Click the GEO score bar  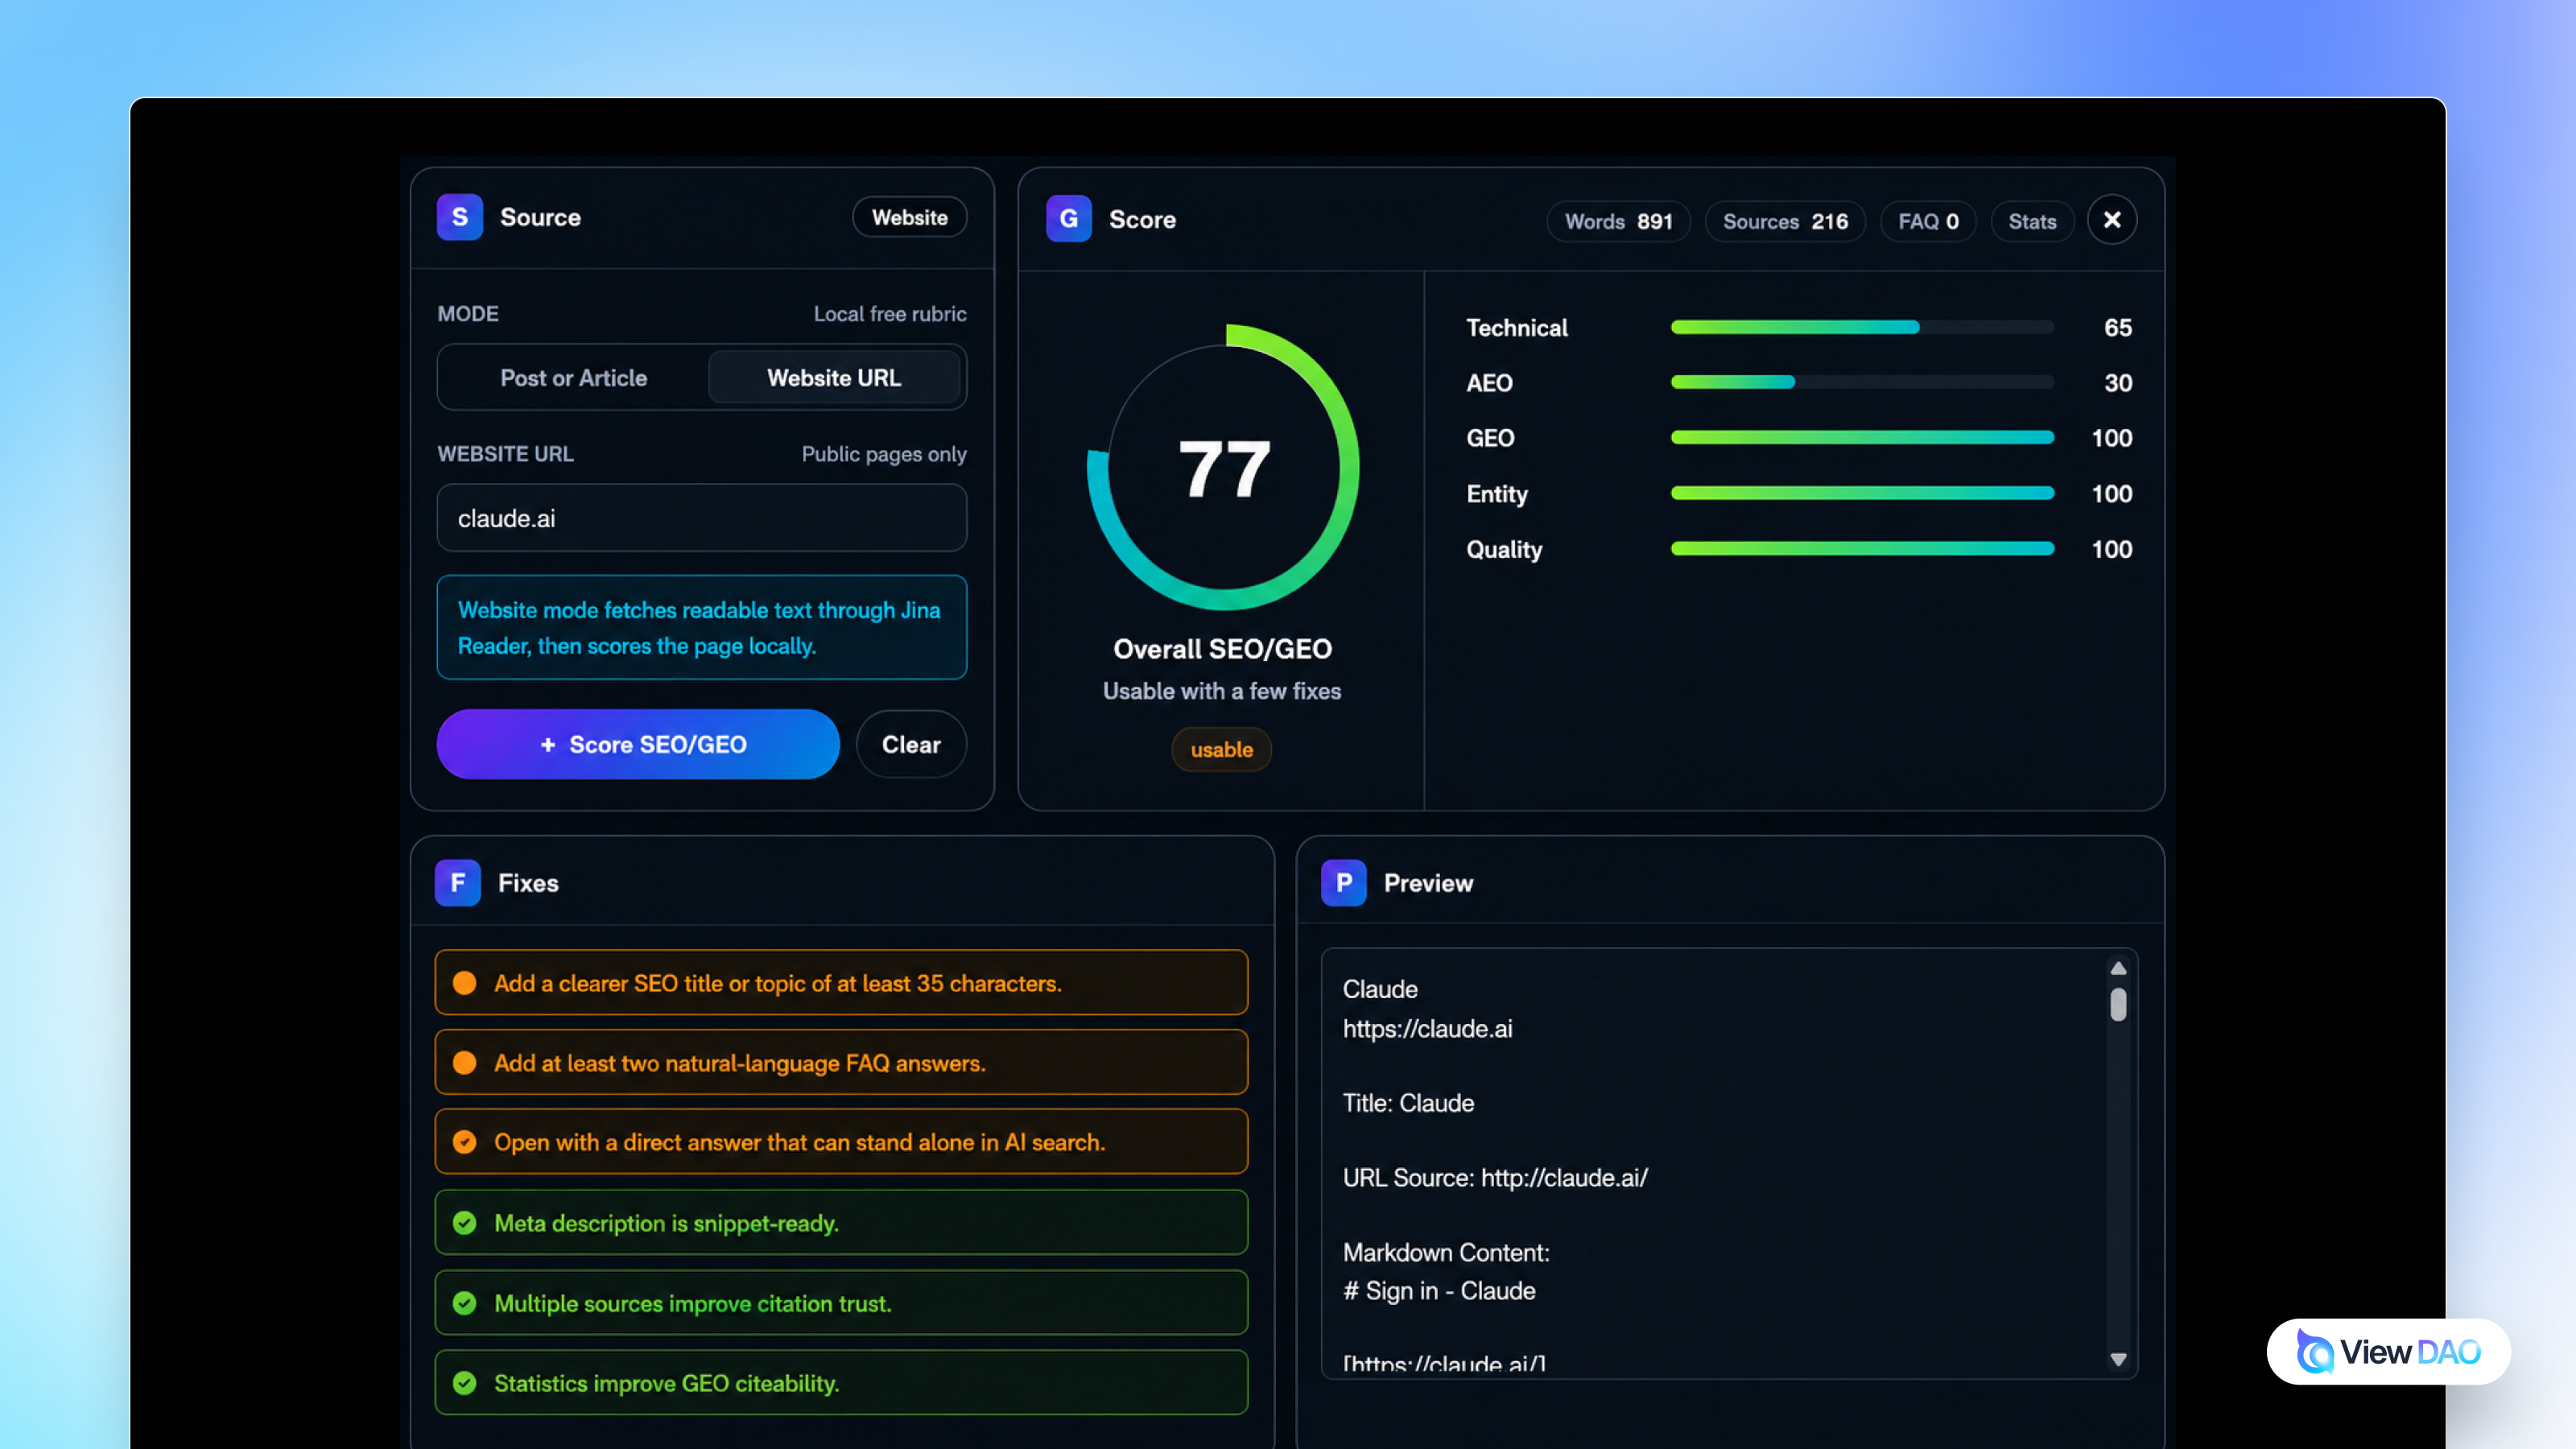(1862, 437)
